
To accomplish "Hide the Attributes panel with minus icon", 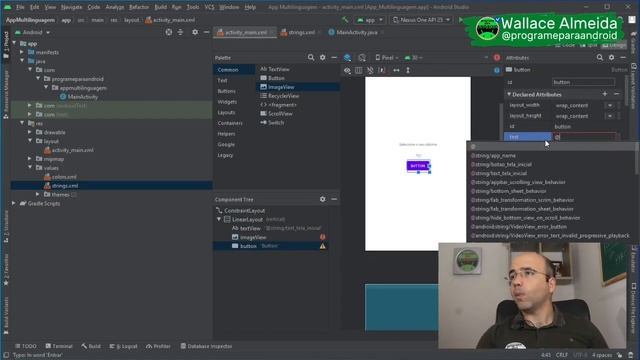I will click(x=623, y=58).
